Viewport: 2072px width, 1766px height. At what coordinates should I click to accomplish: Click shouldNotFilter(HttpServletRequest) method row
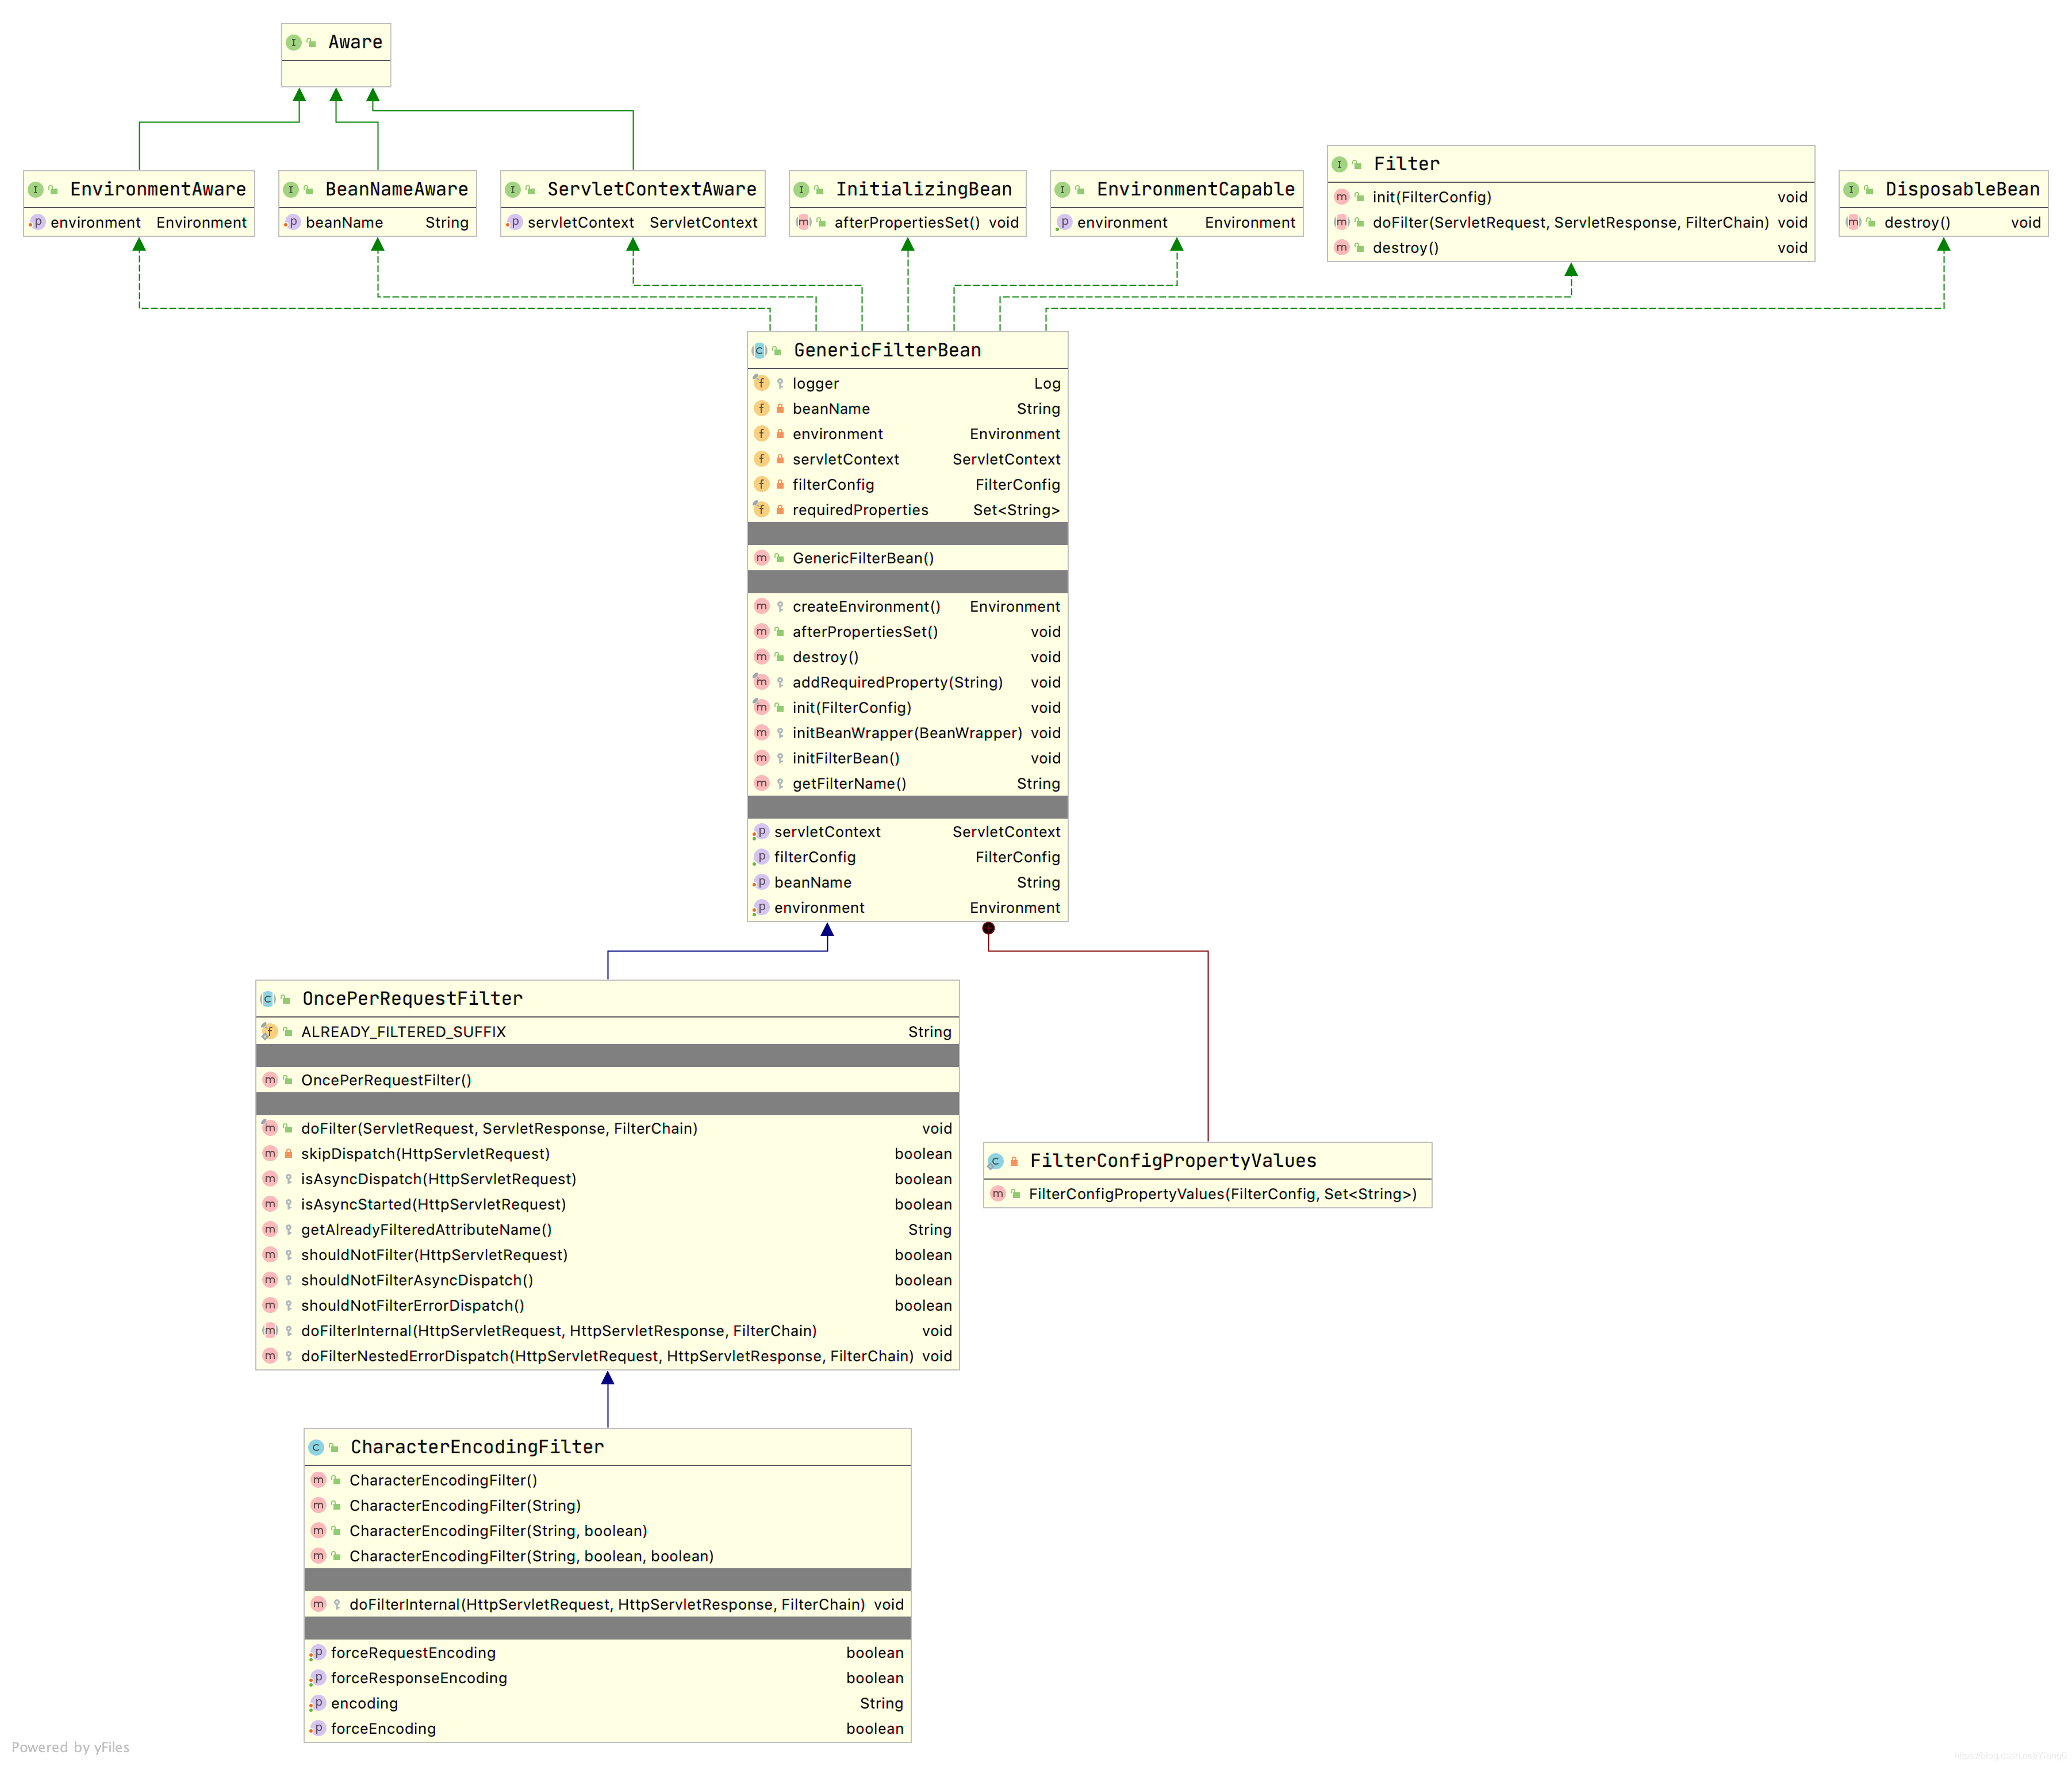click(608, 1255)
